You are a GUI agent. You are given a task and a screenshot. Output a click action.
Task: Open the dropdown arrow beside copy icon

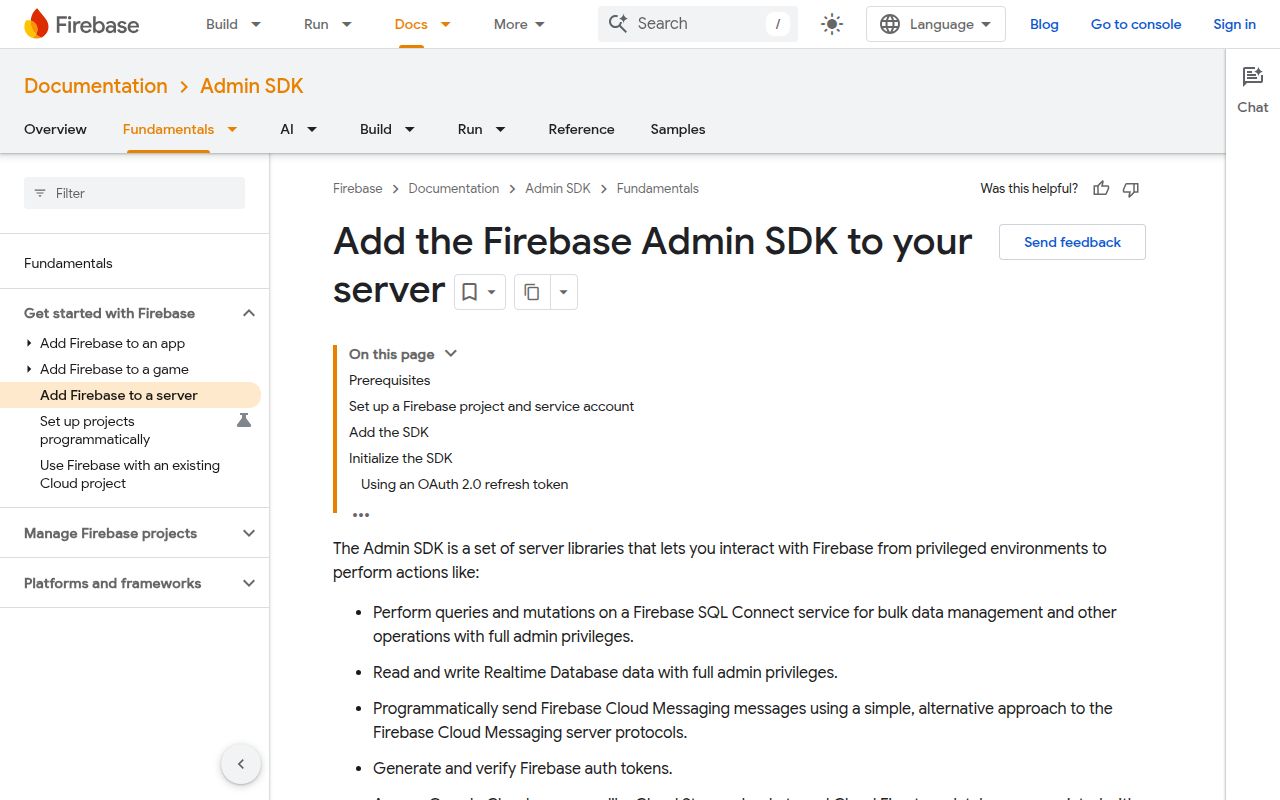563,292
